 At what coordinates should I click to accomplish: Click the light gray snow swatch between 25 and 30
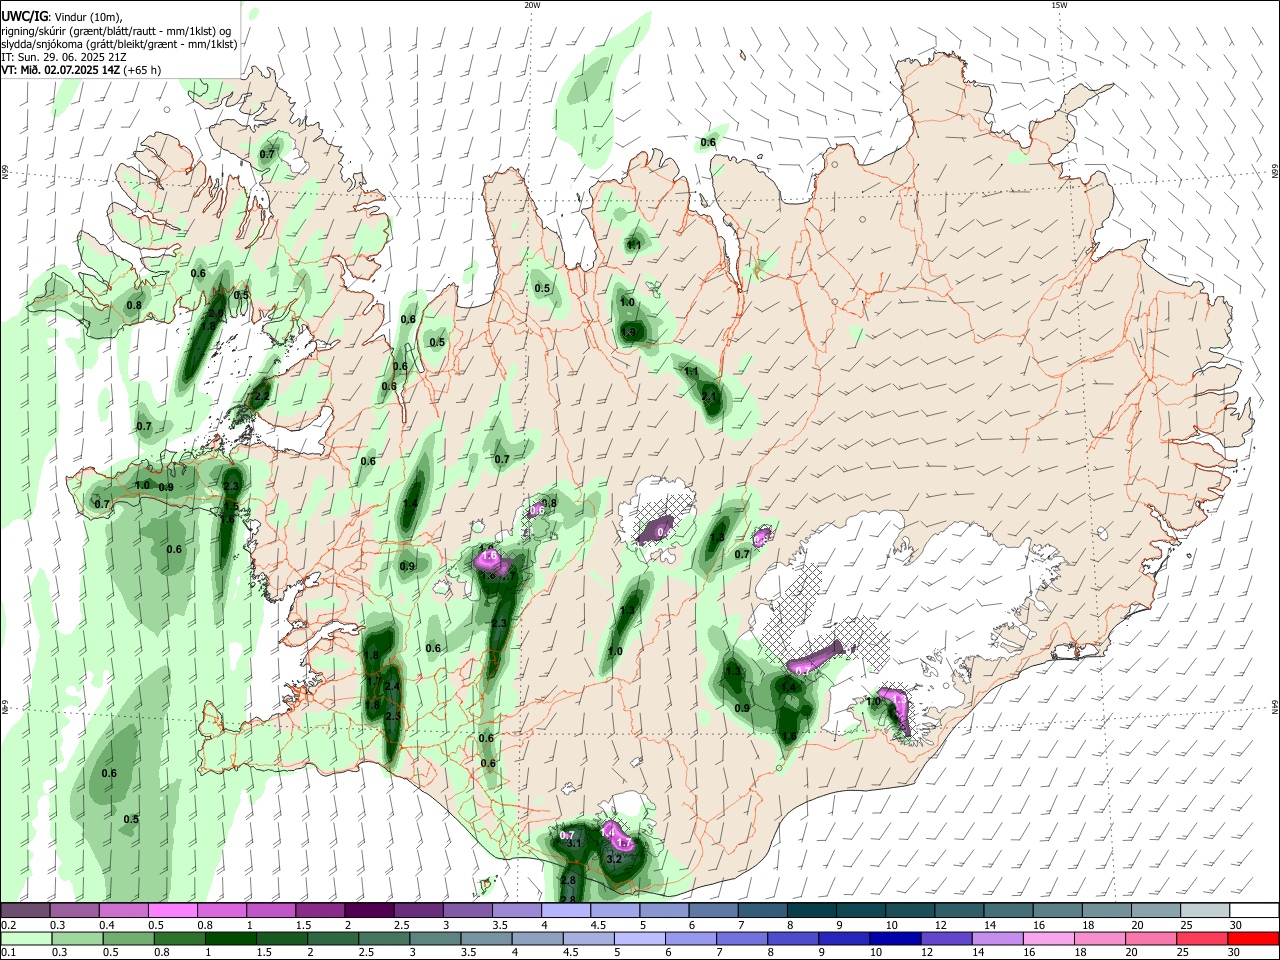point(1204,911)
